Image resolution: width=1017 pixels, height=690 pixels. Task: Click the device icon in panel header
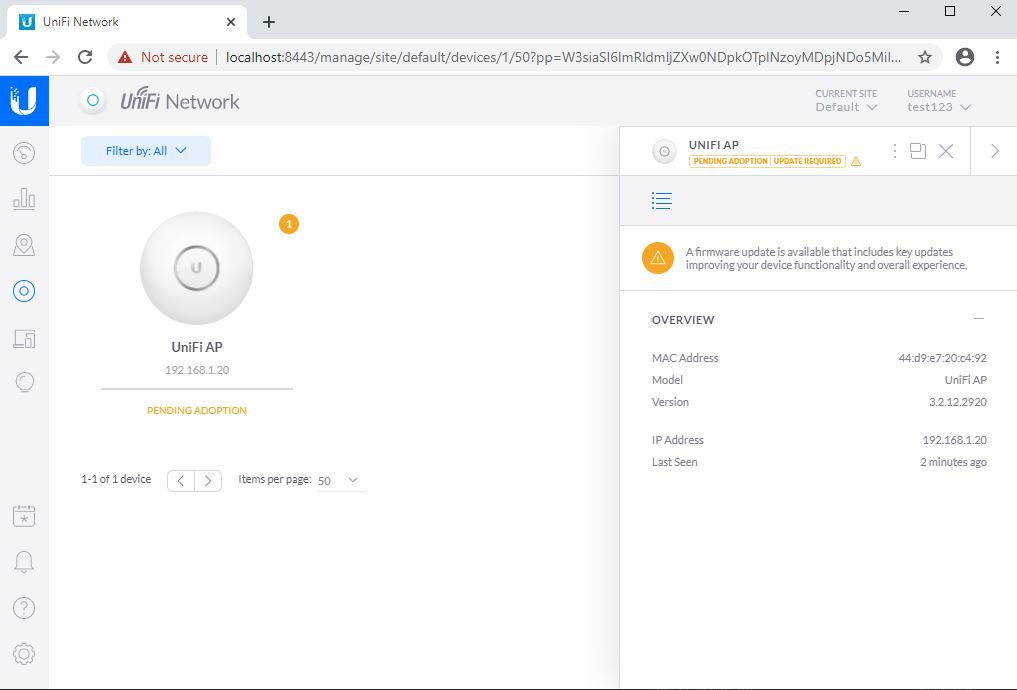pos(664,152)
